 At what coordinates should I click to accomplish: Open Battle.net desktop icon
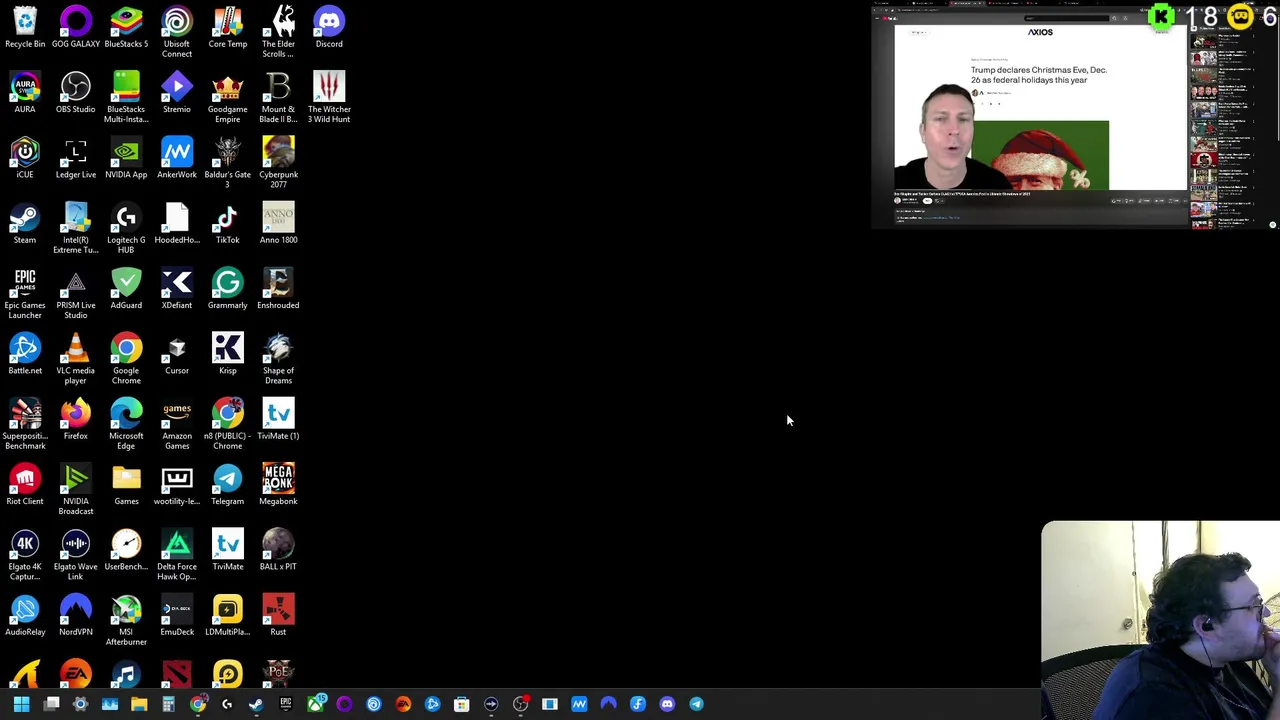click(x=25, y=354)
